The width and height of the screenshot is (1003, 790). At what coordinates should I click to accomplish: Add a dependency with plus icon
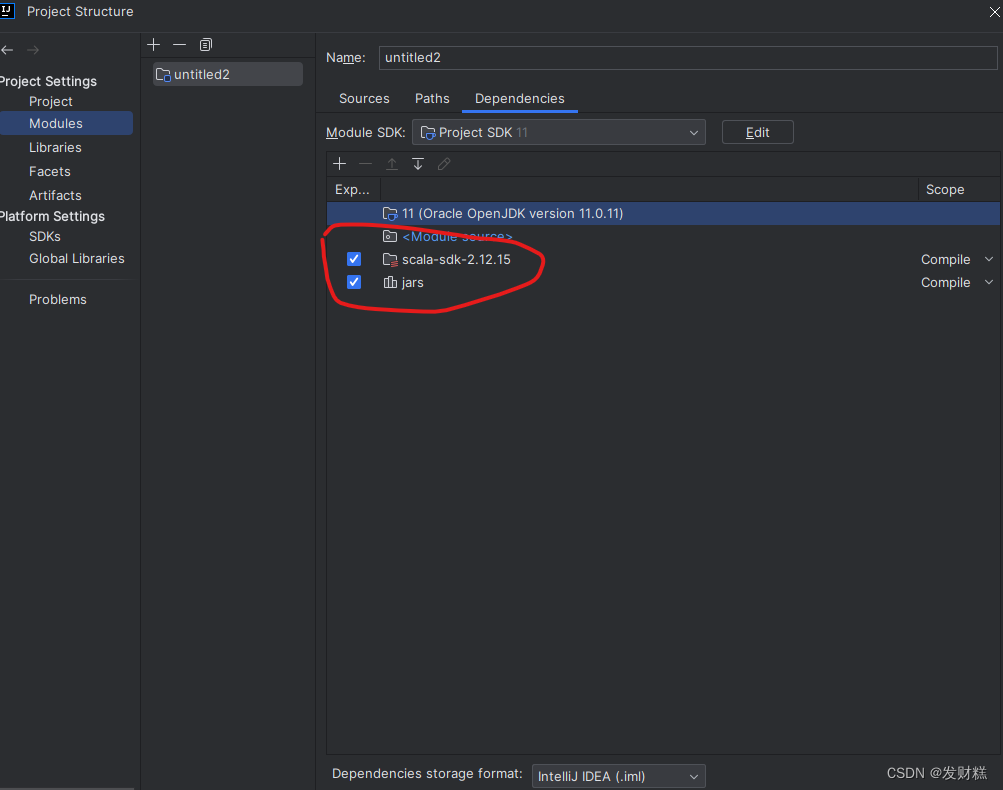pos(340,164)
